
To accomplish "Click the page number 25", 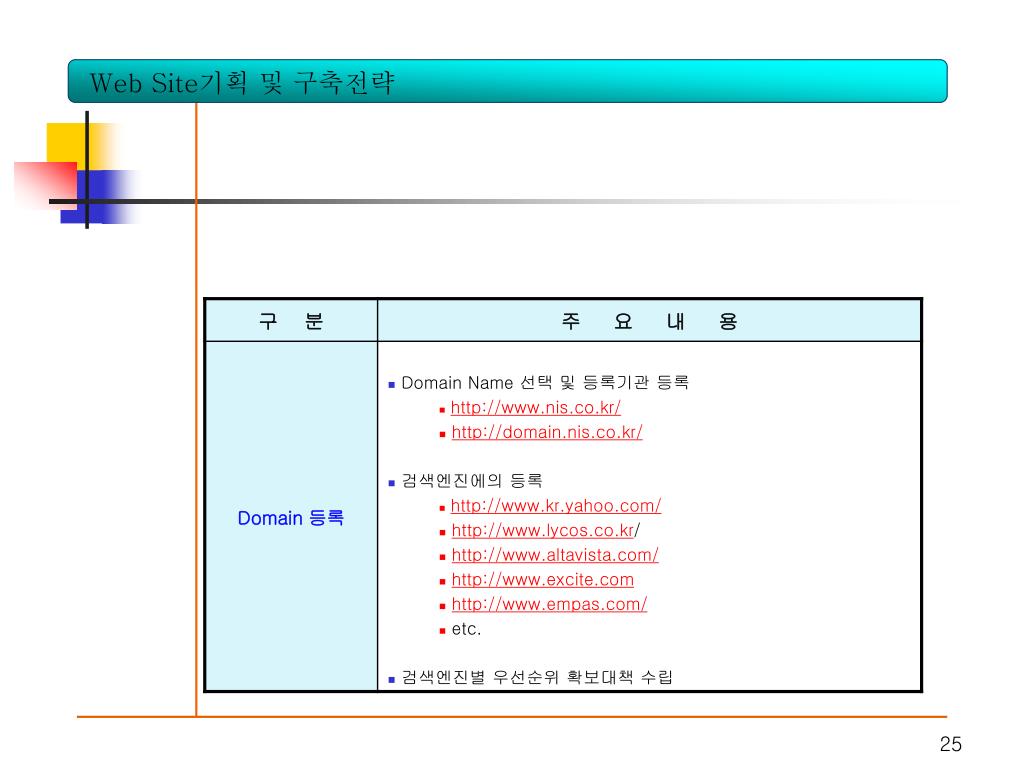I will 950,744.
